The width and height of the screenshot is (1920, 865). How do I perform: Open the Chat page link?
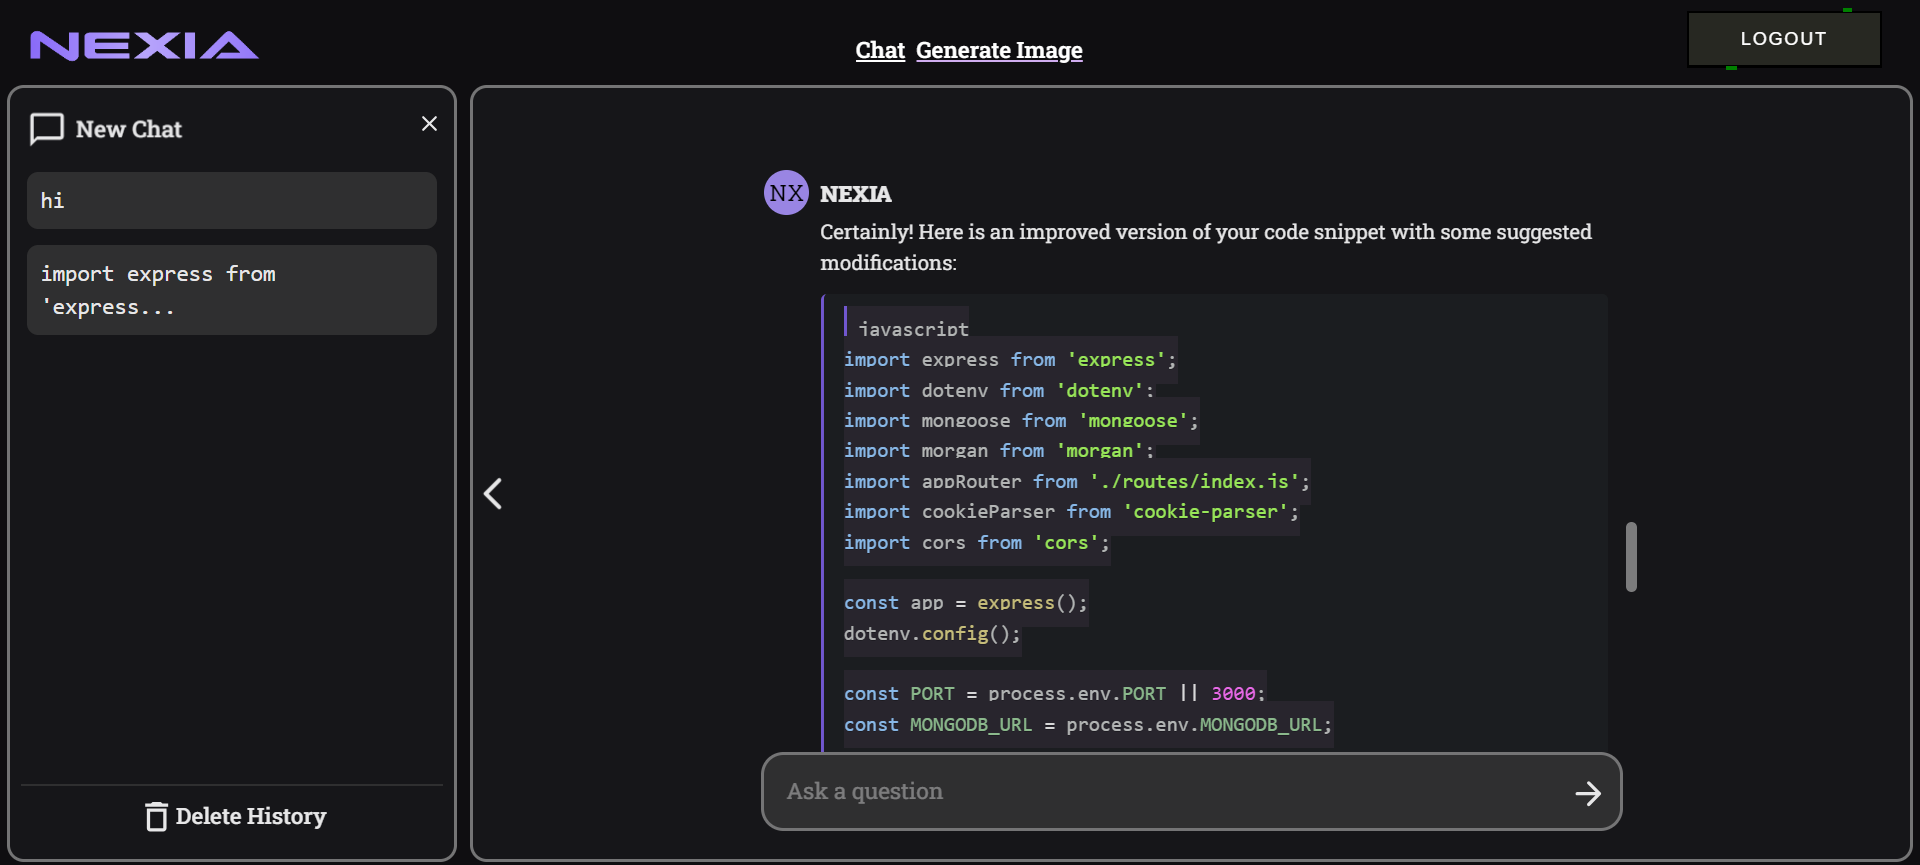tap(880, 50)
